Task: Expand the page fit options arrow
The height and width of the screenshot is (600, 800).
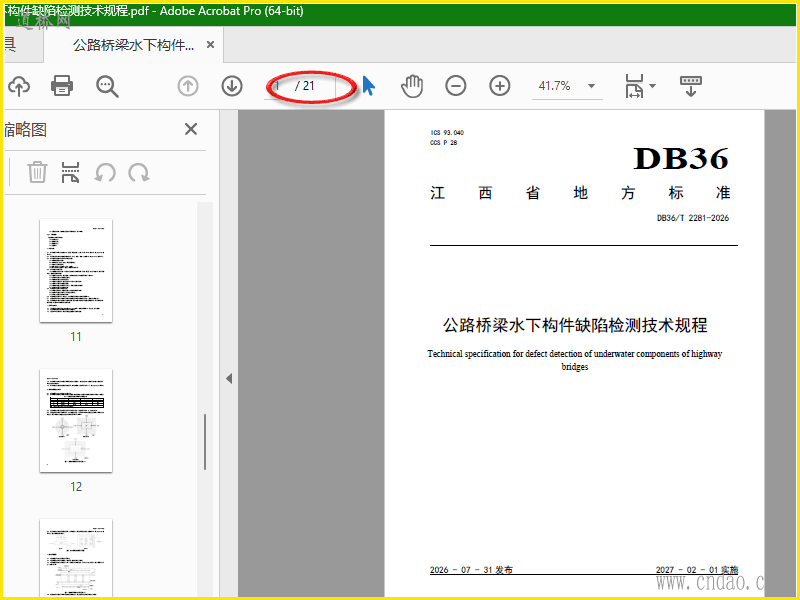Action: (653, 86)
